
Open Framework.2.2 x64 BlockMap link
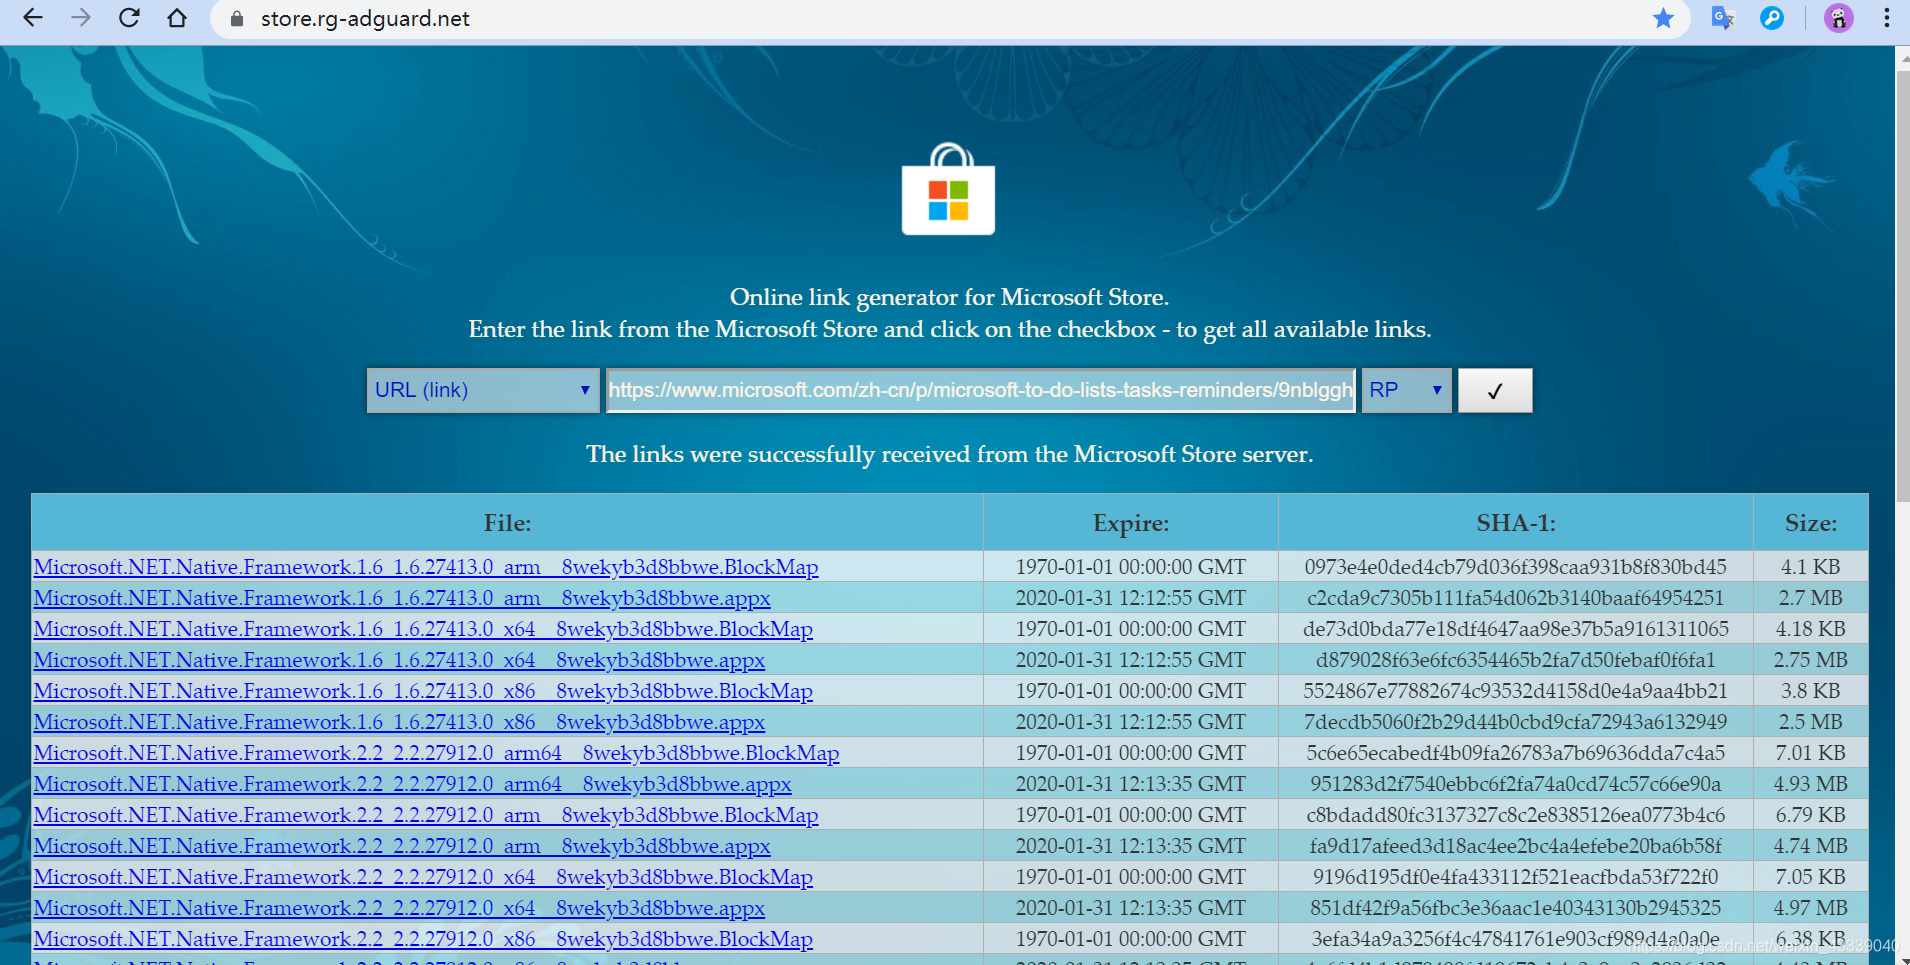coord(423,877)
